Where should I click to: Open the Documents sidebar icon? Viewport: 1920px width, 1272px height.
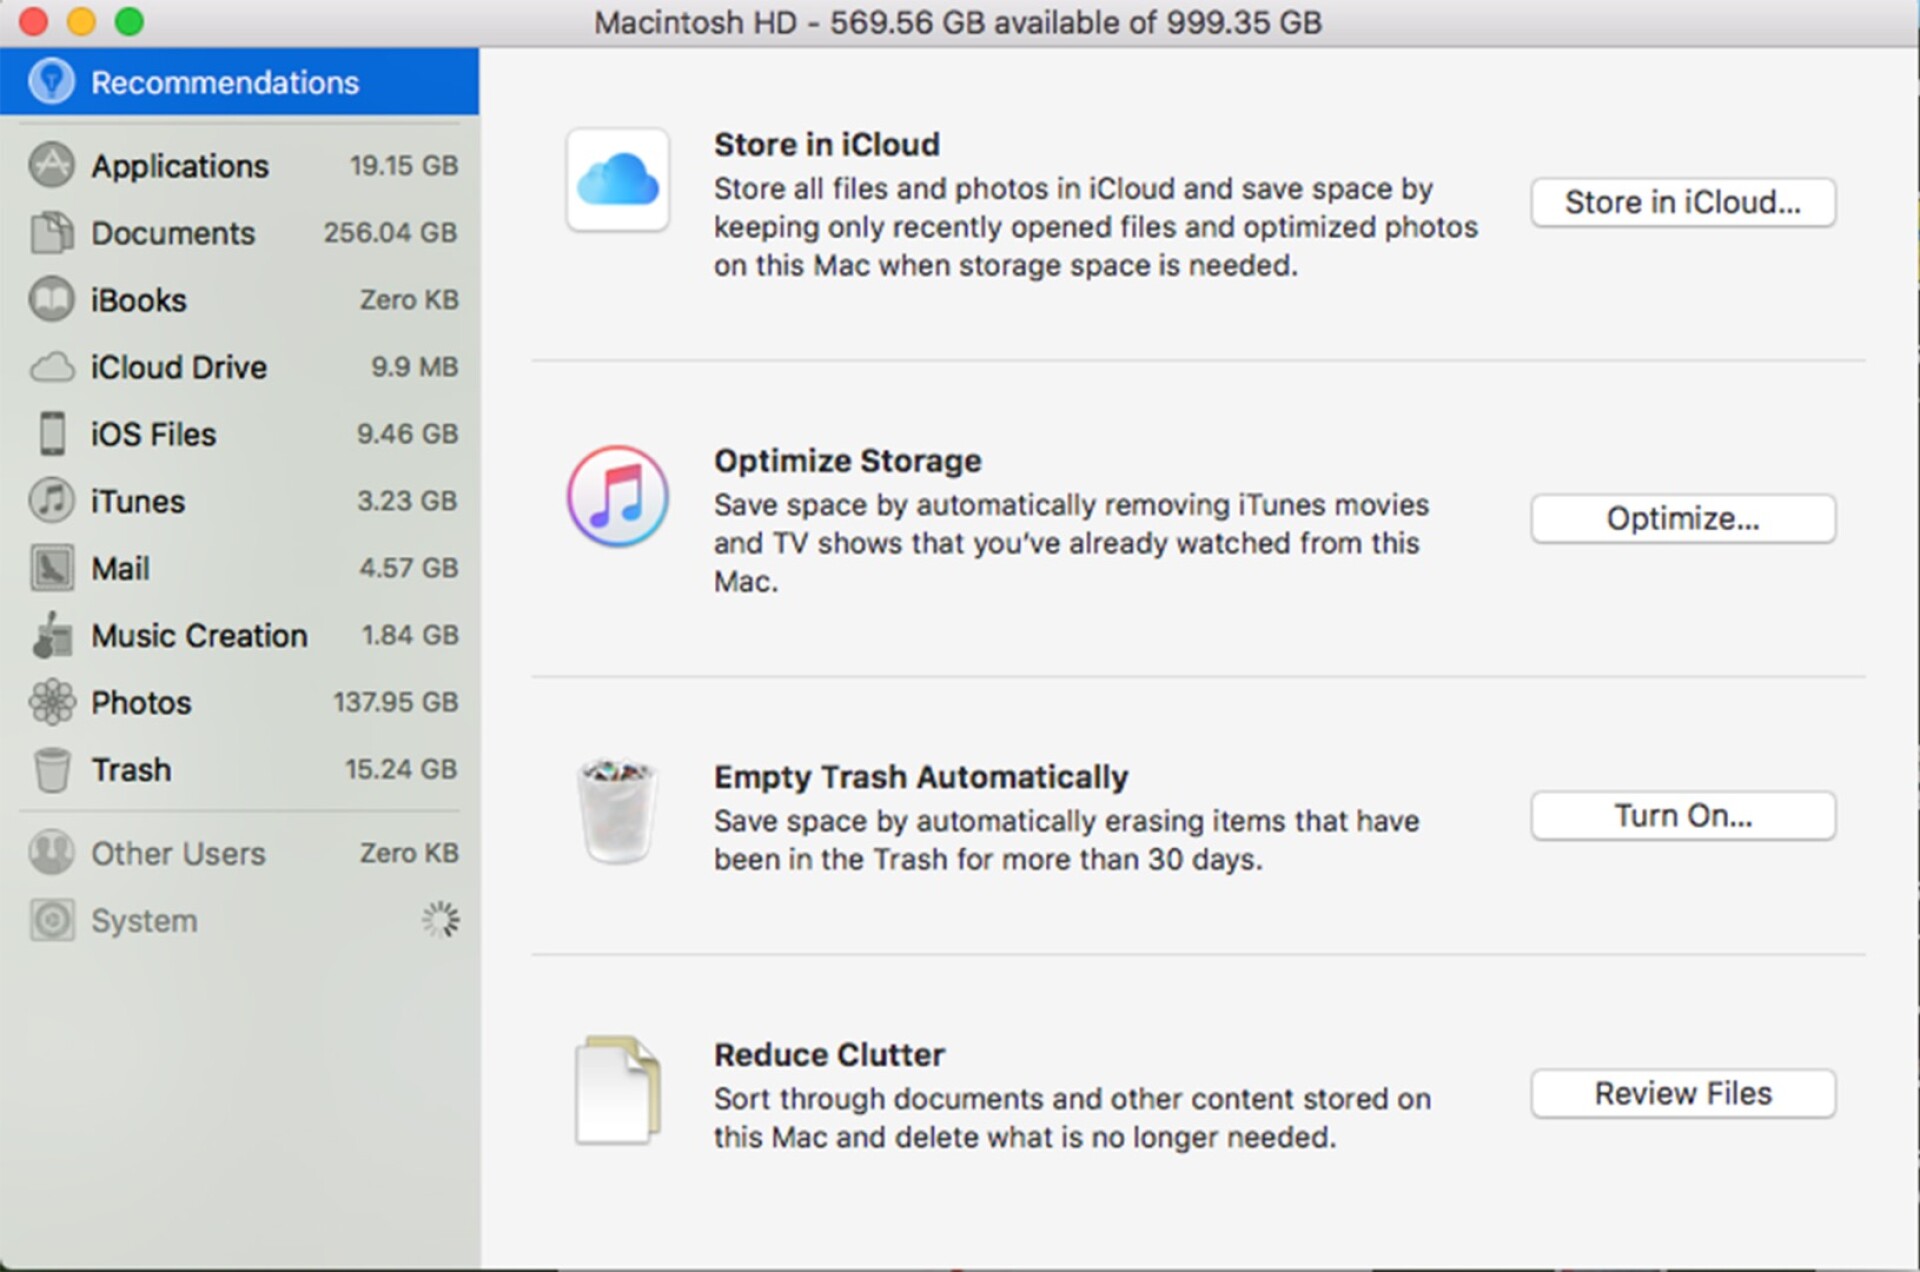click(50, 232)
